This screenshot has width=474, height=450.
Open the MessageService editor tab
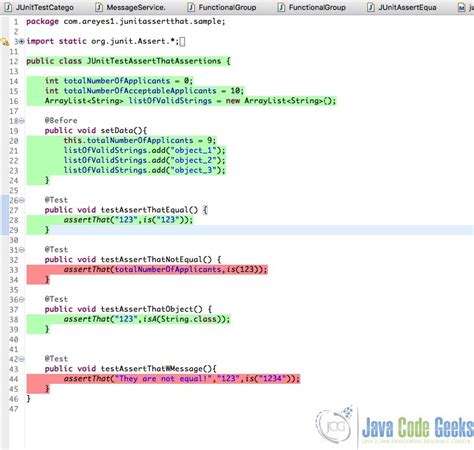tap(131, 7)
